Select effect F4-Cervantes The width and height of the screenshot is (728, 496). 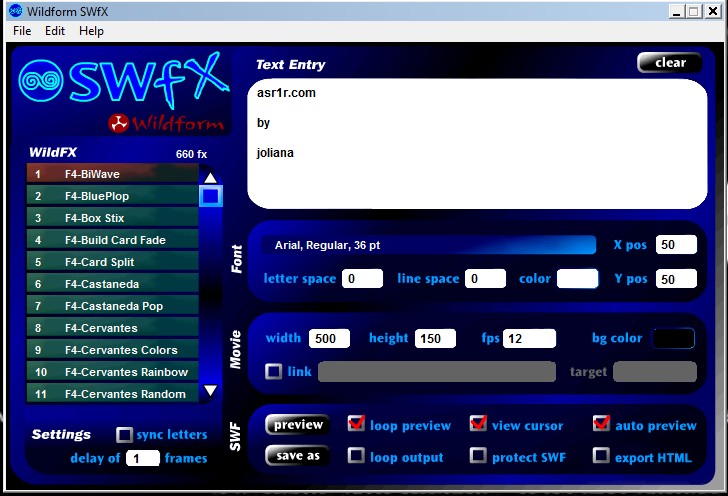pyautogui.click(x=112, y=328)
